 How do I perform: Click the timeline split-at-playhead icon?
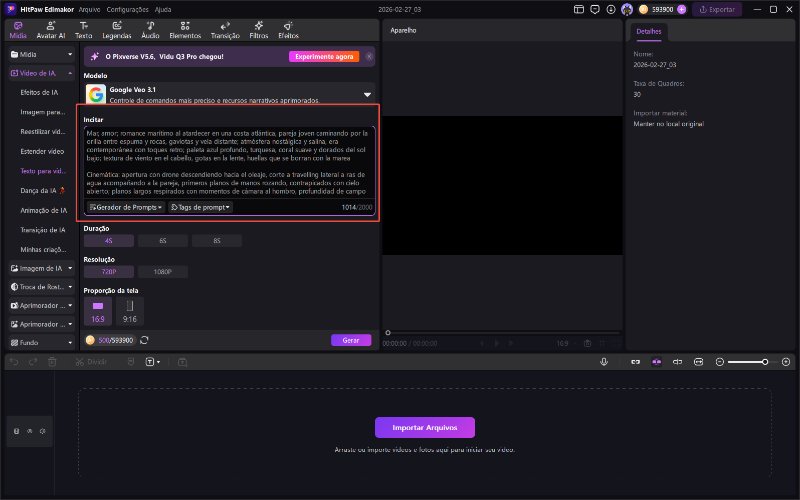pyautogui.click(x=678, y=362)
